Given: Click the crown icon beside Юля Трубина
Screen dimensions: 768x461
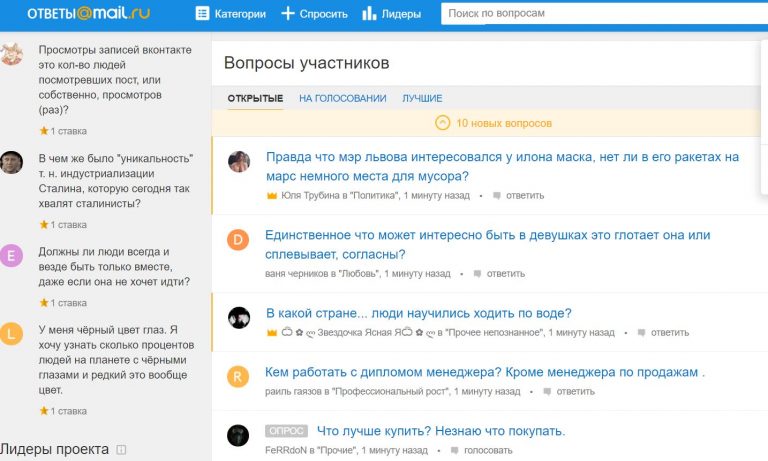Looking at the screenshot, I should (x=272, y=196).
